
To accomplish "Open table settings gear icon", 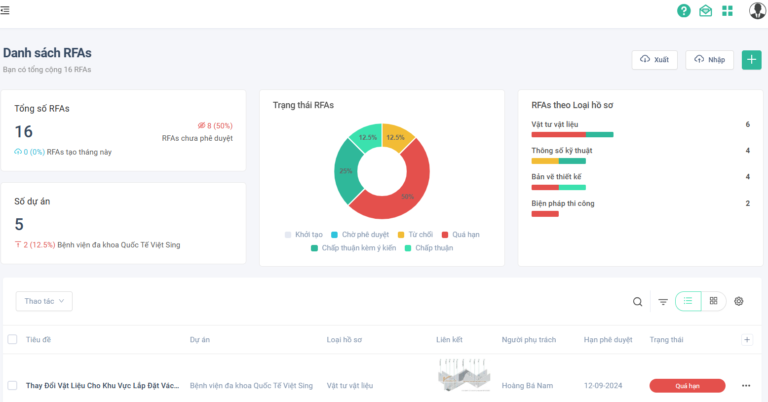I will point(739,301).
